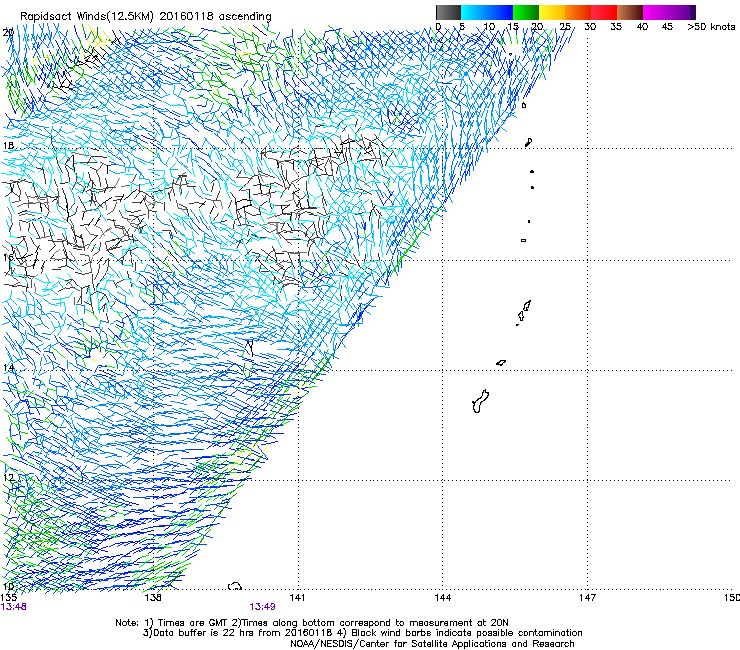Image resolution: width=740 pixels, height=650 pixels.
Task: Click the 138 longitude axis label
Action: click(x=153, y=598)
